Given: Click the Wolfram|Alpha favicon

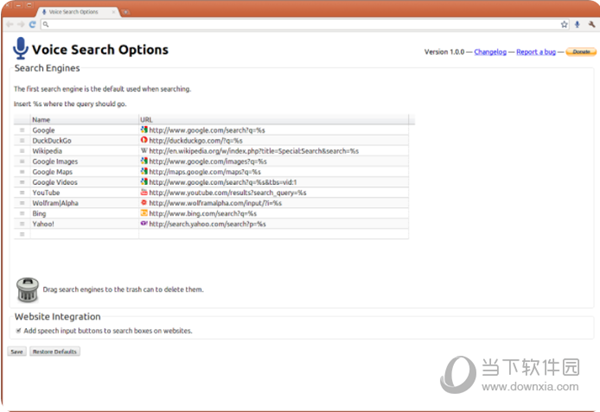Looking at the screenshot, I should pos(144,202).
